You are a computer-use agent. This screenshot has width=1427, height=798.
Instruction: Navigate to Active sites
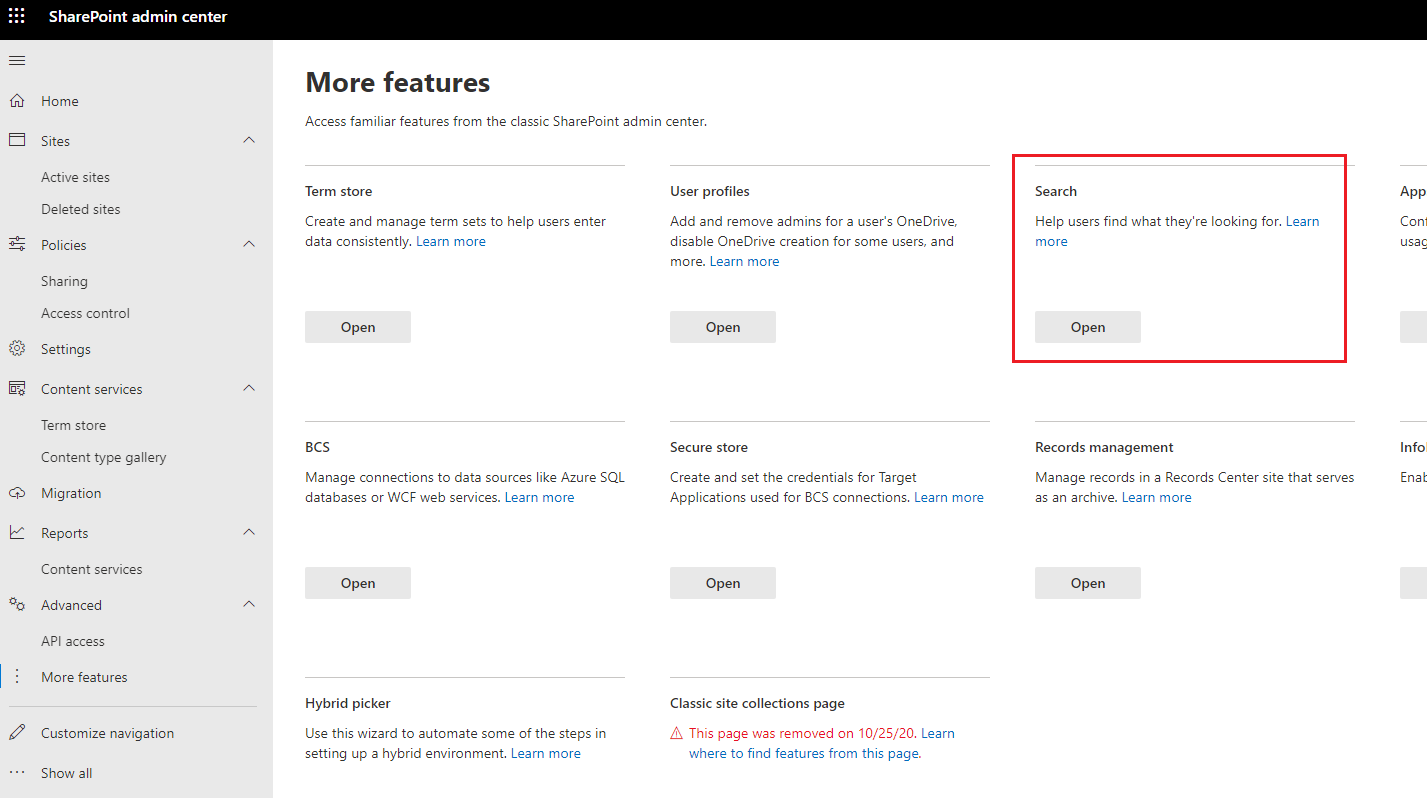(75, 176)
